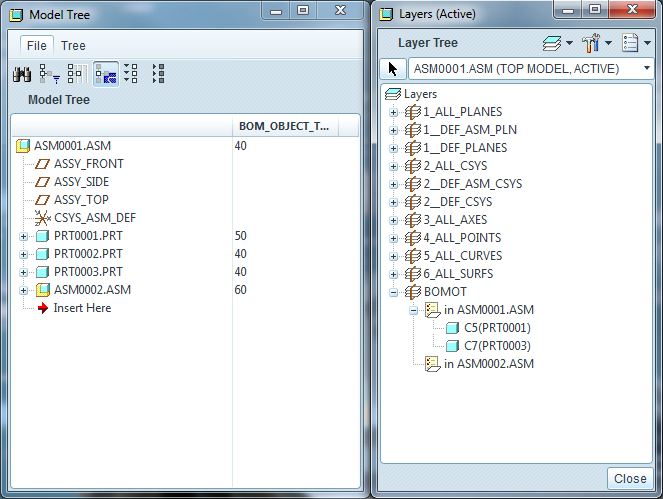Expand the 6_ALL_SURFS layer
Screen dimensions: 663x499
[394, 274]
